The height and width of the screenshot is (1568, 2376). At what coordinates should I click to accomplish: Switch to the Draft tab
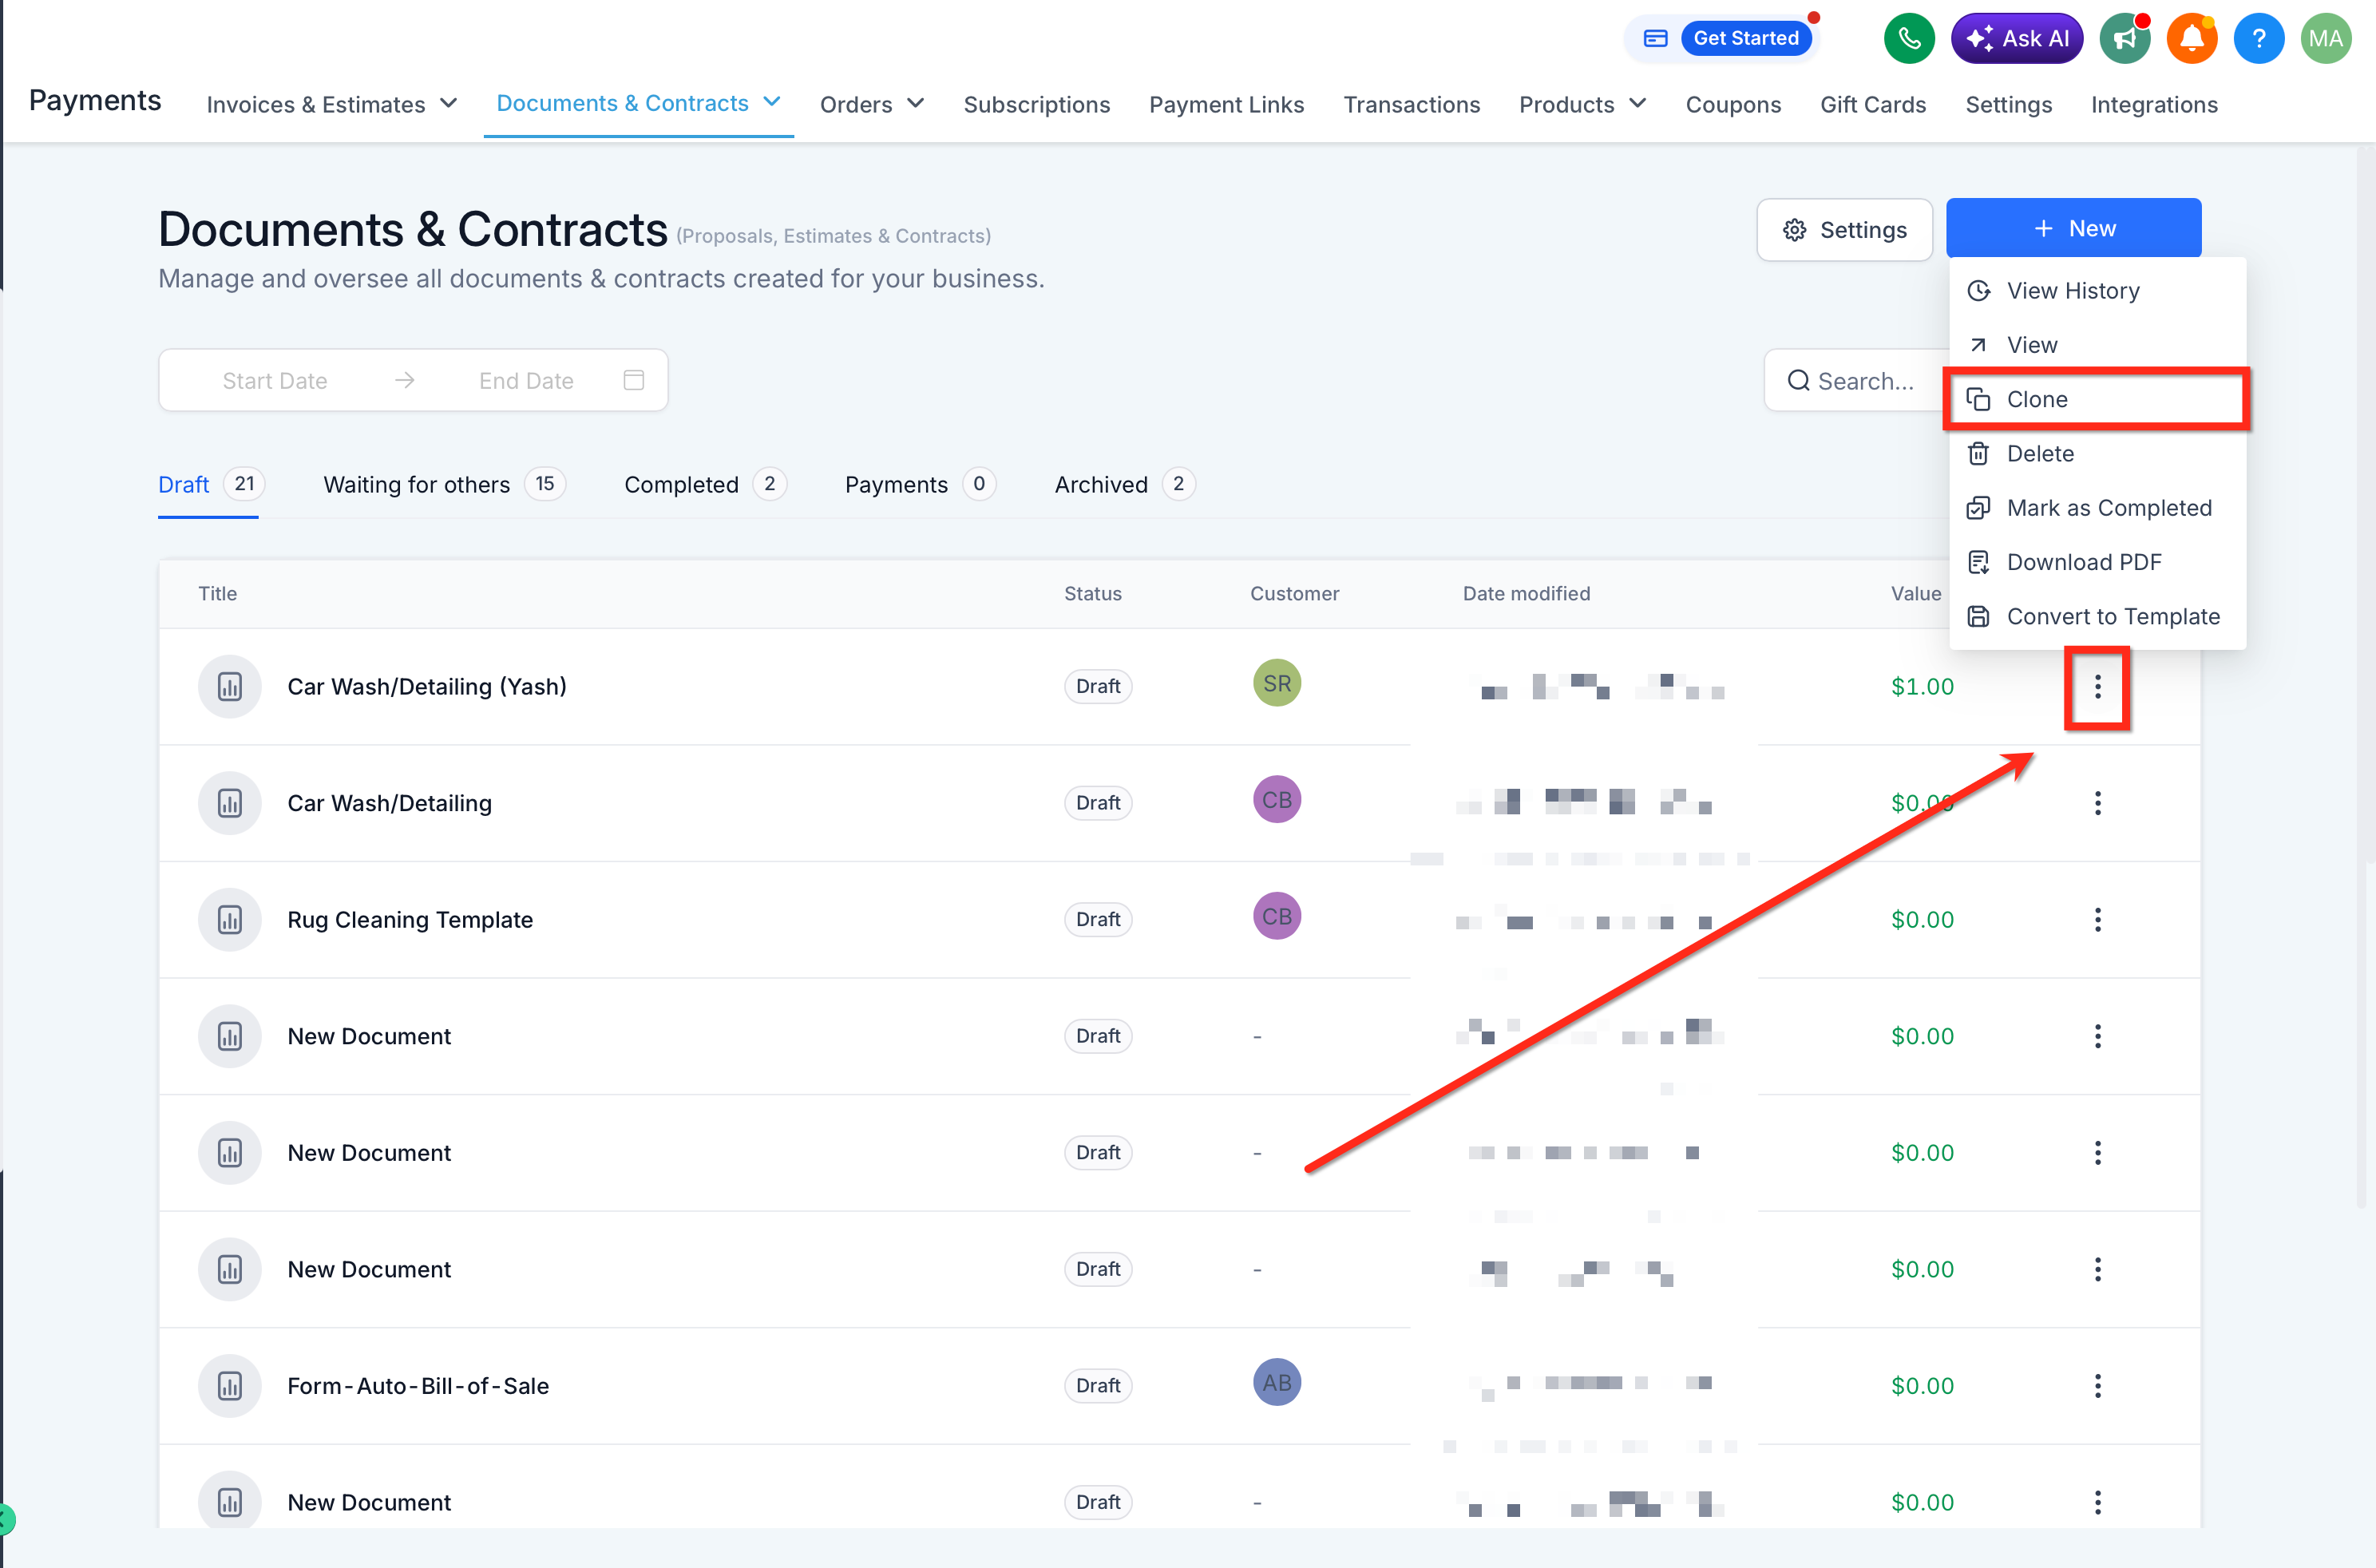click(211, 485)
